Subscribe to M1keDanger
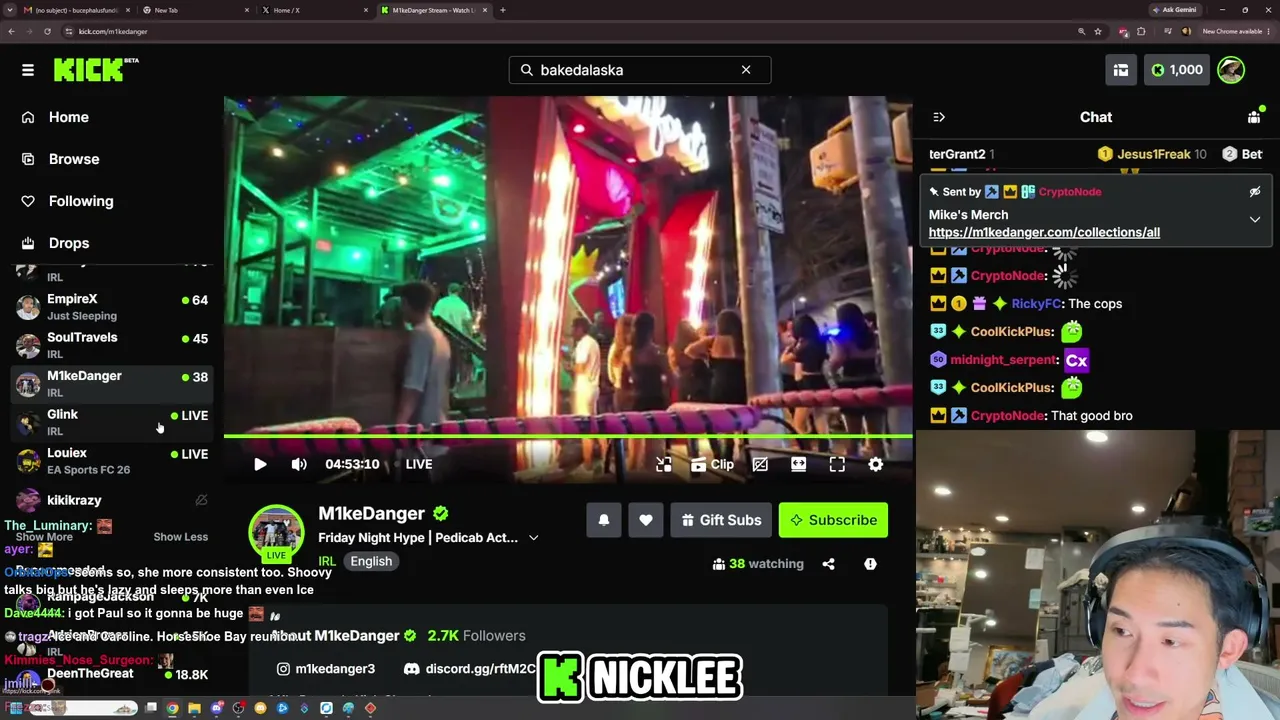This screenshot has width=1280, height=720. point(833,520)
